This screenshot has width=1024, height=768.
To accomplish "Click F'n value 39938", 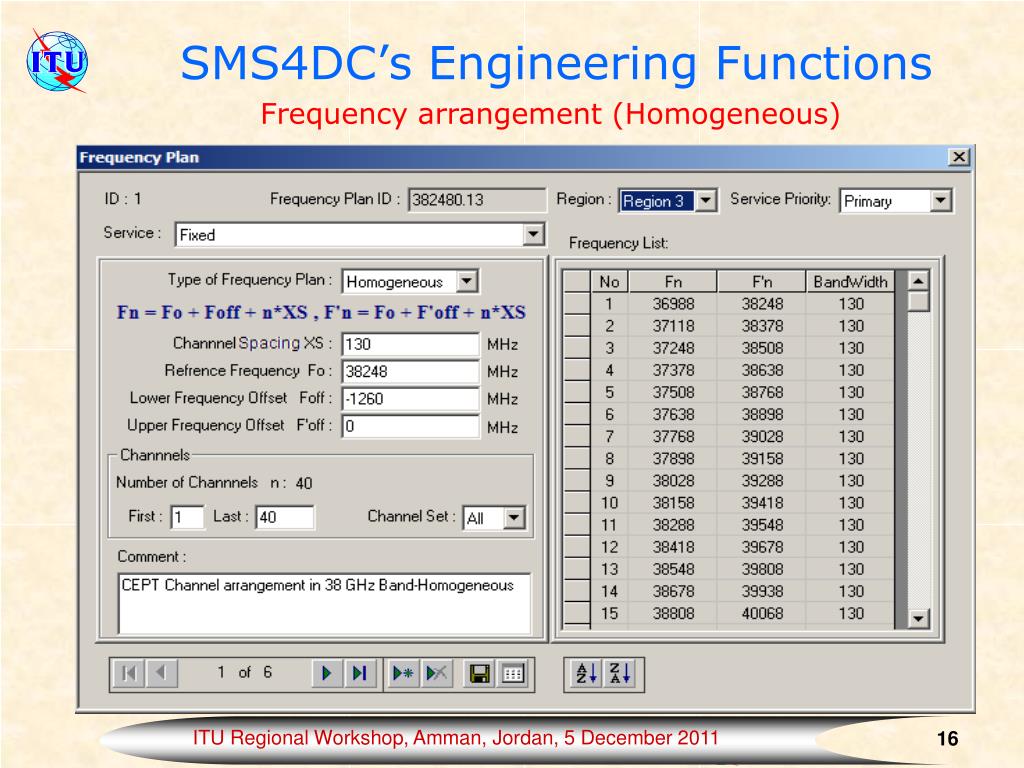I will (x=762, y=592).
